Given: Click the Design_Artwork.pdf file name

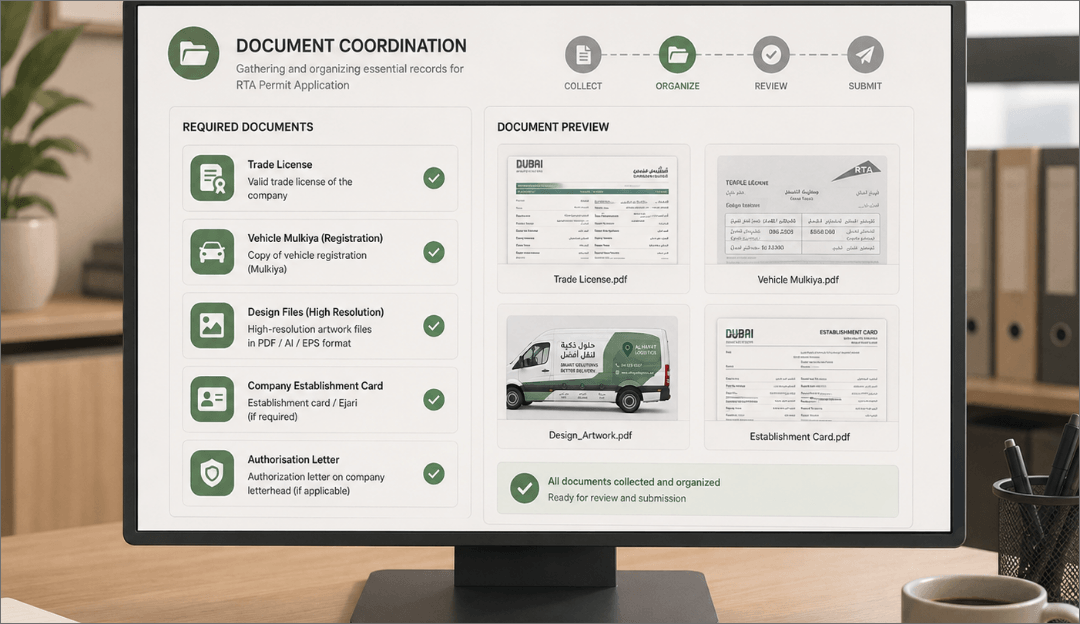Looking at the screenshot, I should [590, 435].
